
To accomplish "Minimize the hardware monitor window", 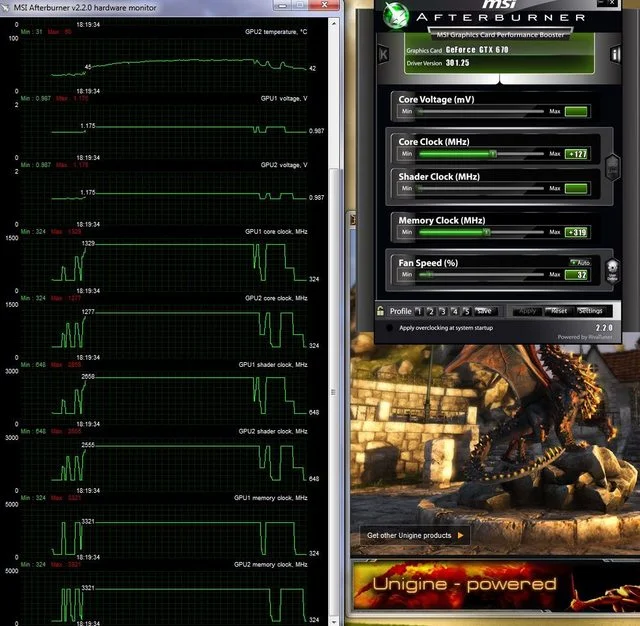I will [282, 5].
